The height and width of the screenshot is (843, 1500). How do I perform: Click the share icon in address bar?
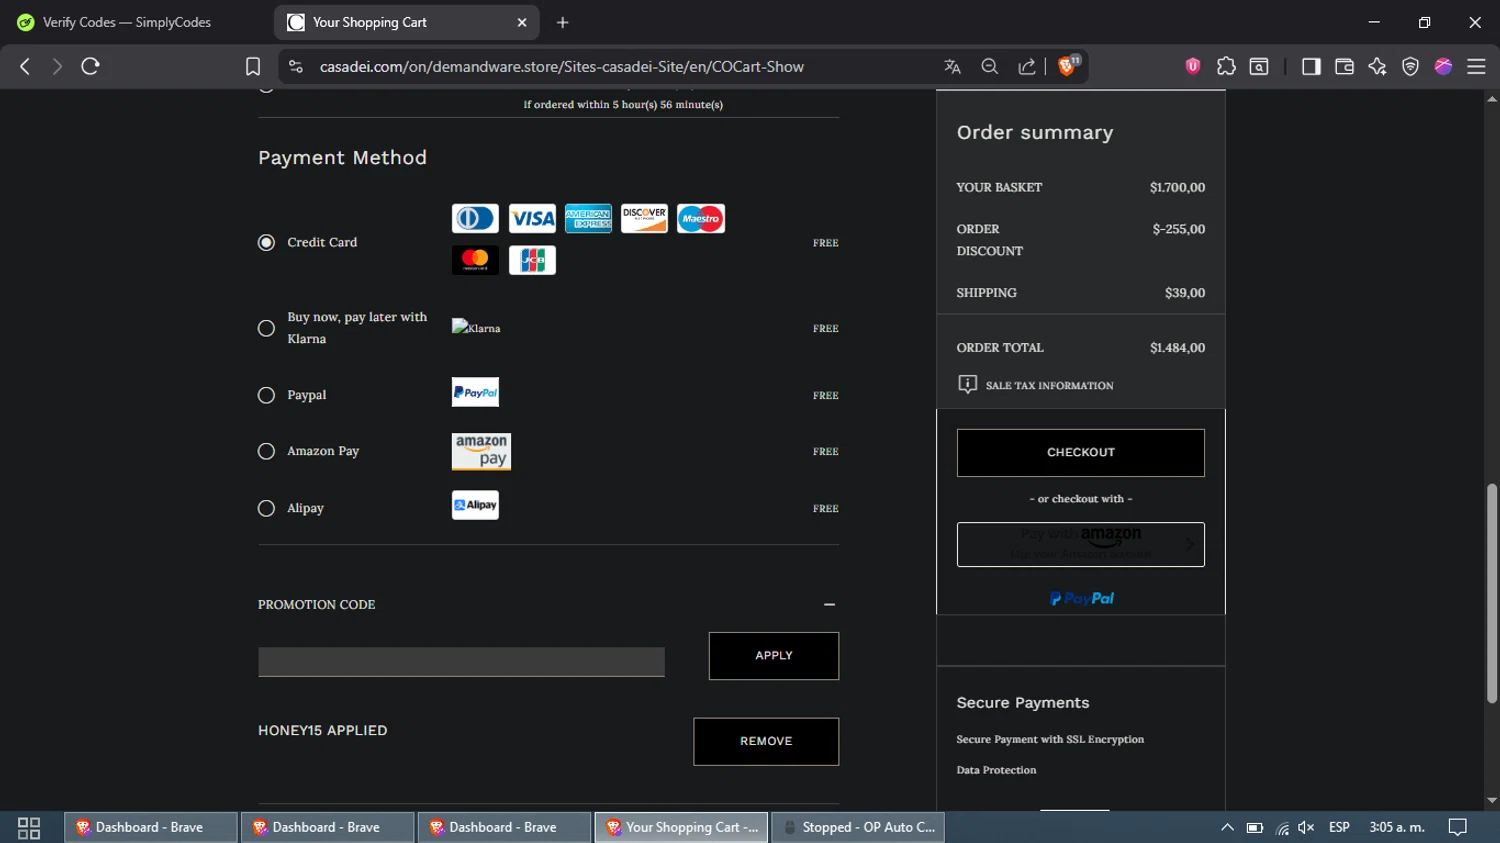click(1027, 66)
